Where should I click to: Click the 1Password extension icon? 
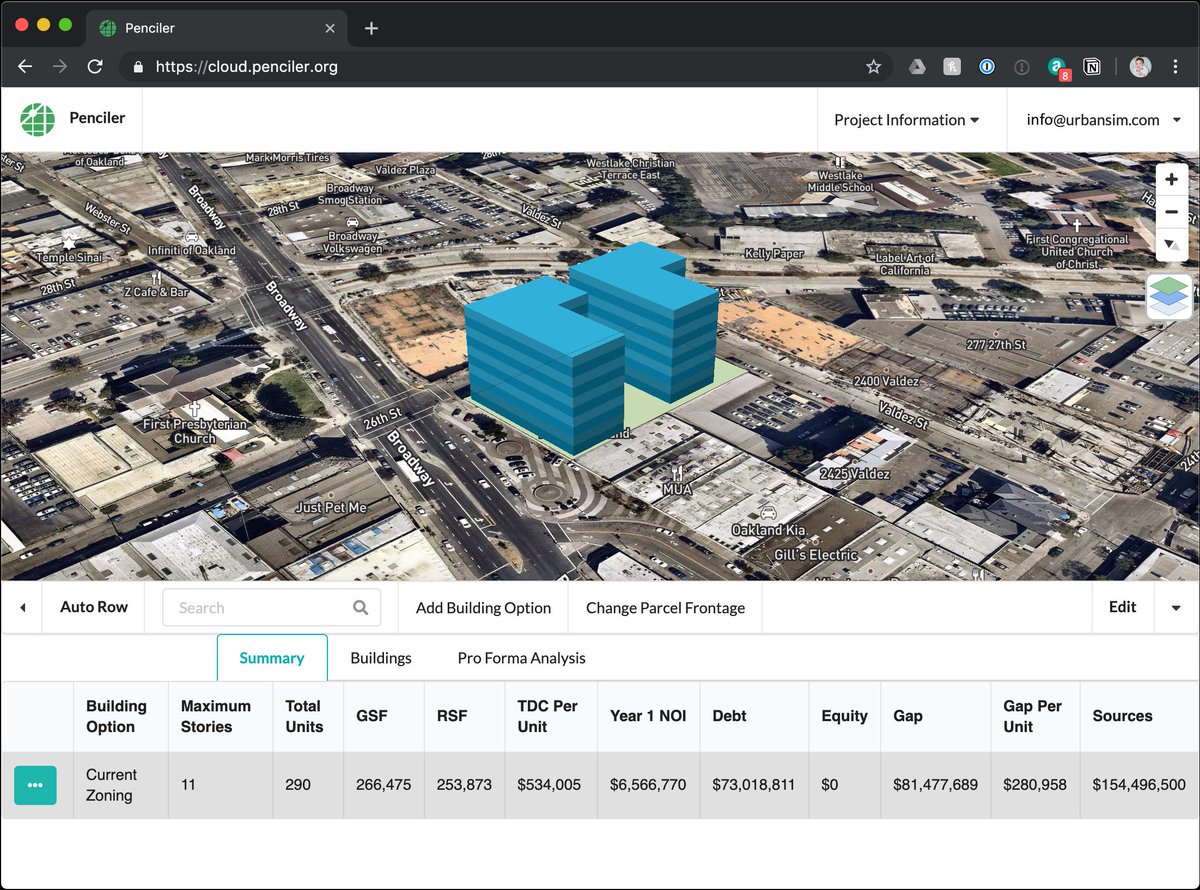pos(986,67)
